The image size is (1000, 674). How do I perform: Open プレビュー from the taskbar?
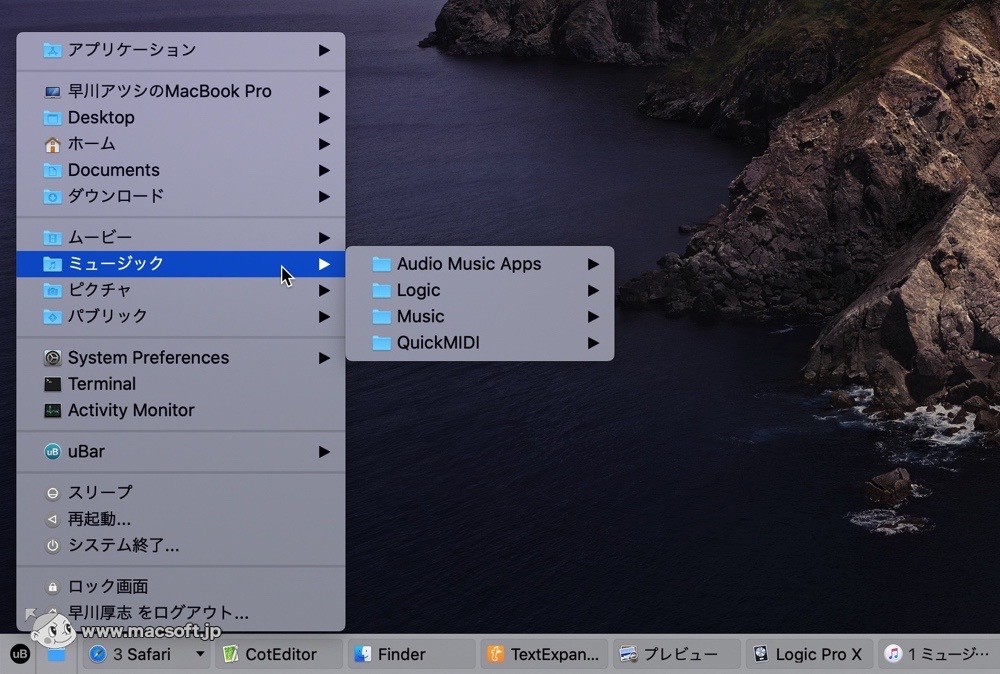pos(677,653)
